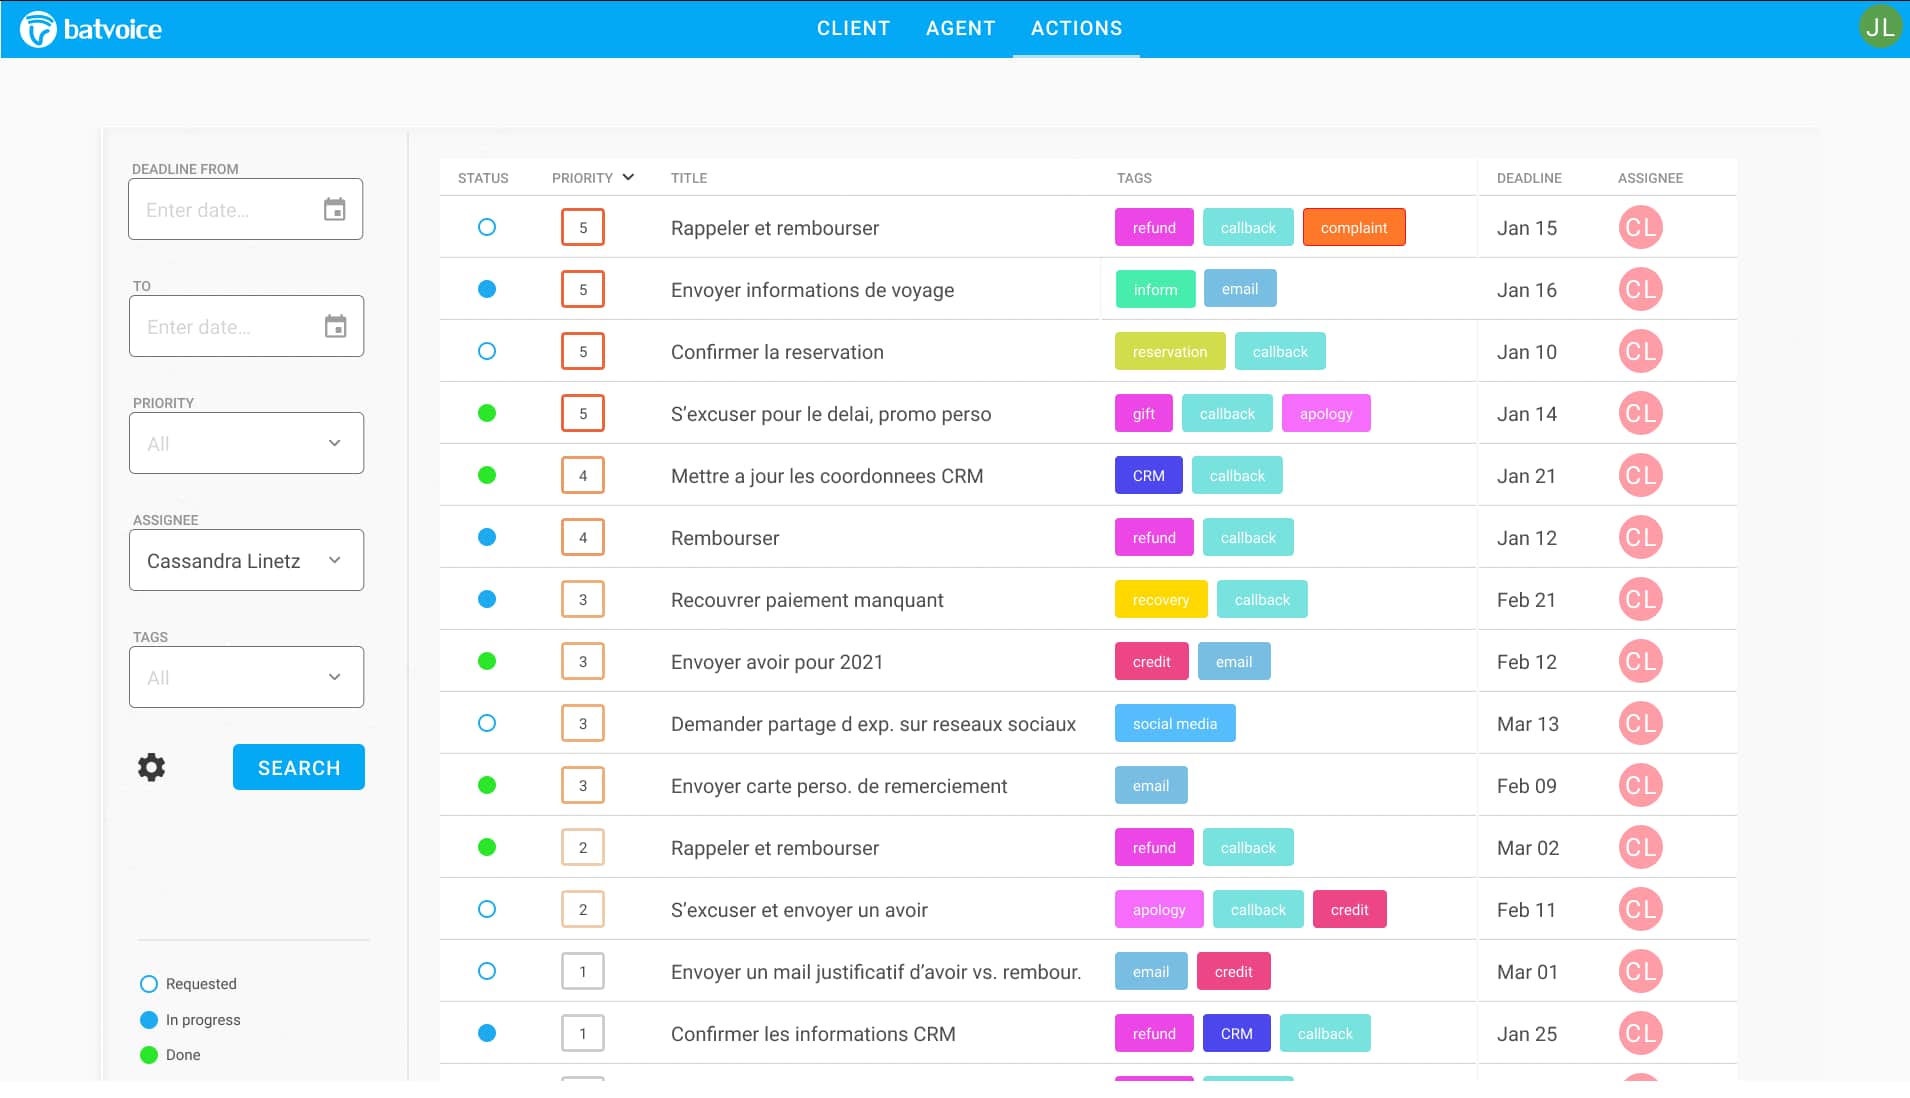Click the social media tag
1910x1098 pixels.
click(x=1175, y=724)
